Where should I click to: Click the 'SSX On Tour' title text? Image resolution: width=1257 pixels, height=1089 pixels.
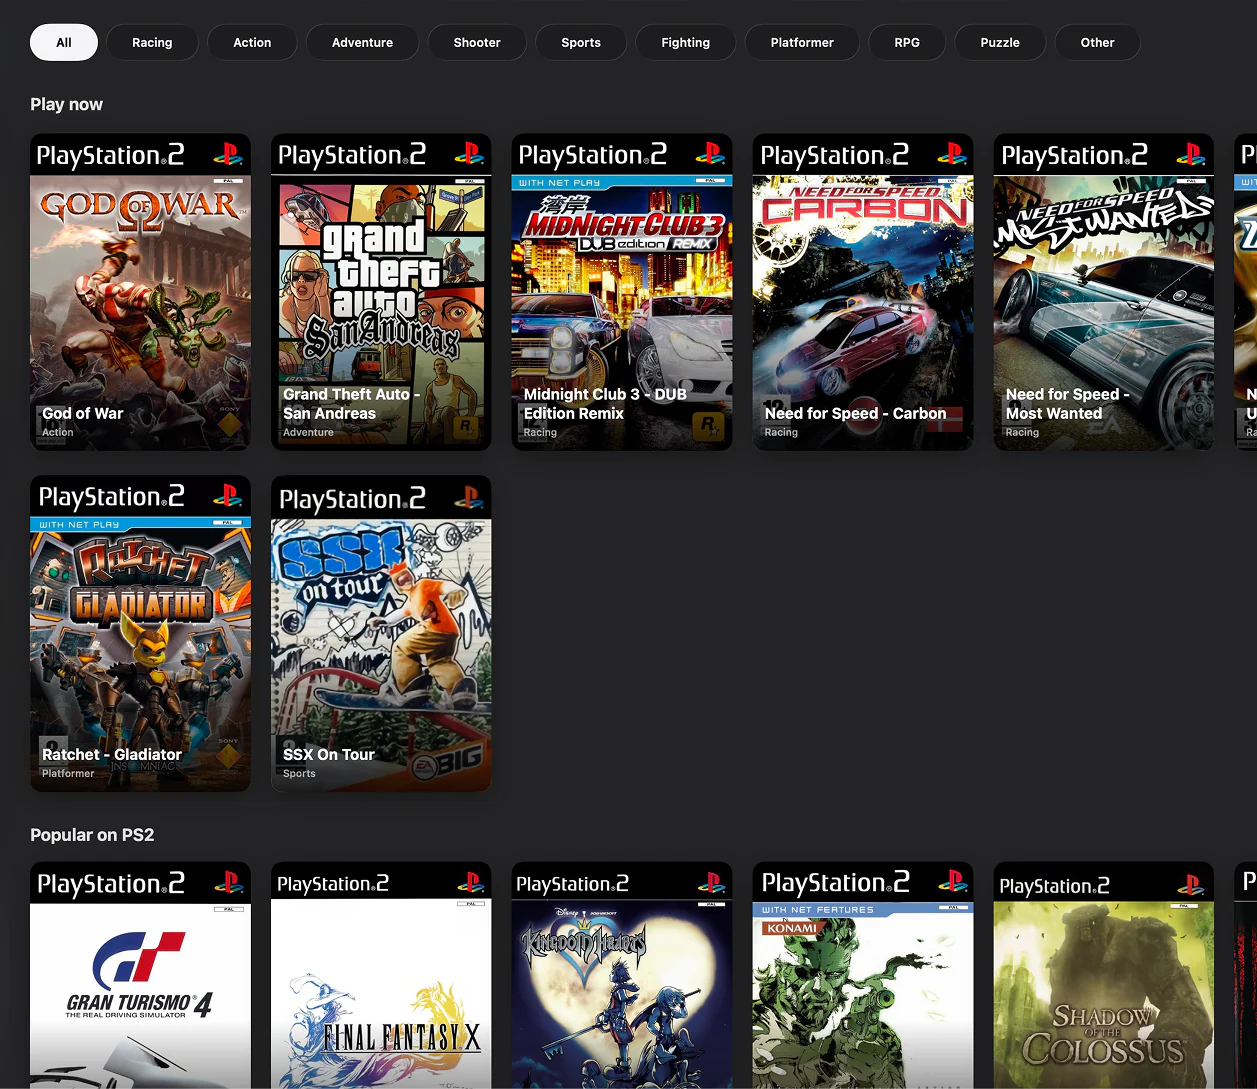tap(329, 754)
